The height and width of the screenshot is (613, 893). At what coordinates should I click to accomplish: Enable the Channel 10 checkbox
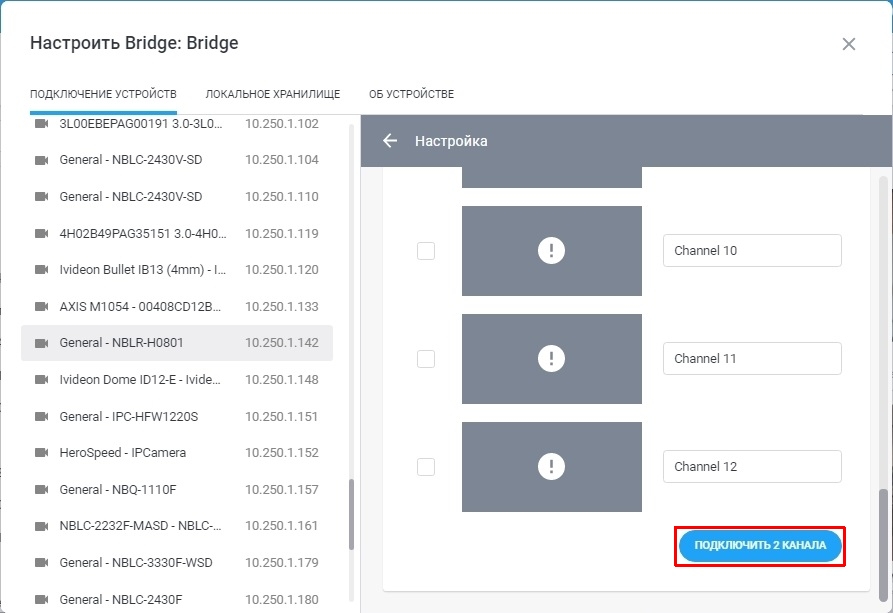click(426, 251)
